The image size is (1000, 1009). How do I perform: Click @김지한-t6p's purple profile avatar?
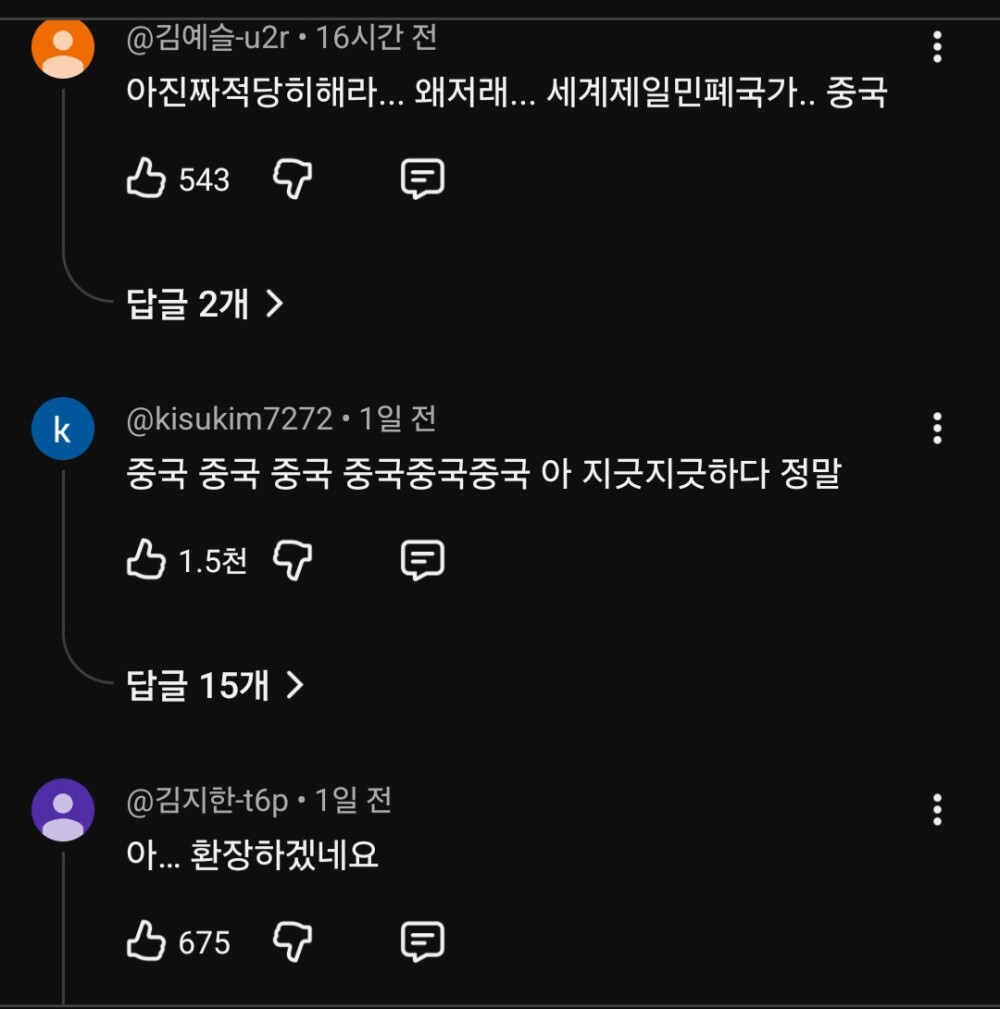(x=63, y=810)
